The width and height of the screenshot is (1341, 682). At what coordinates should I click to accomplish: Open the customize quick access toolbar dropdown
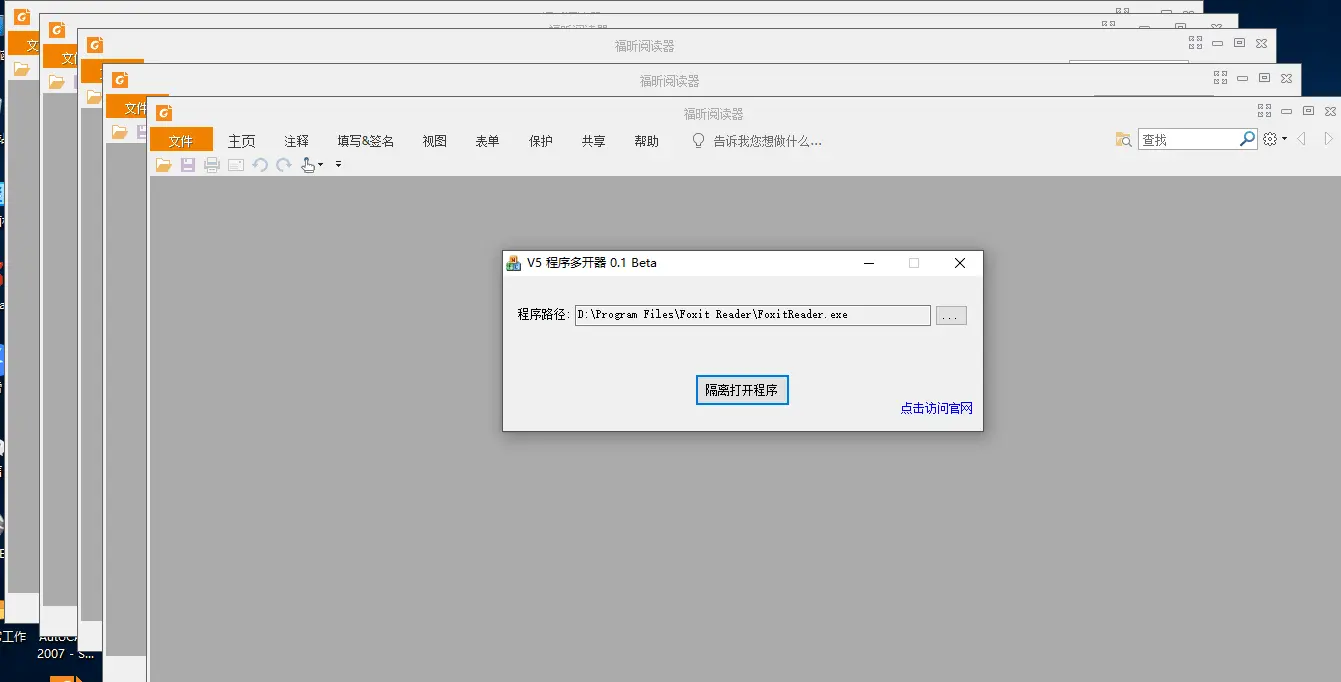[338, 165]
